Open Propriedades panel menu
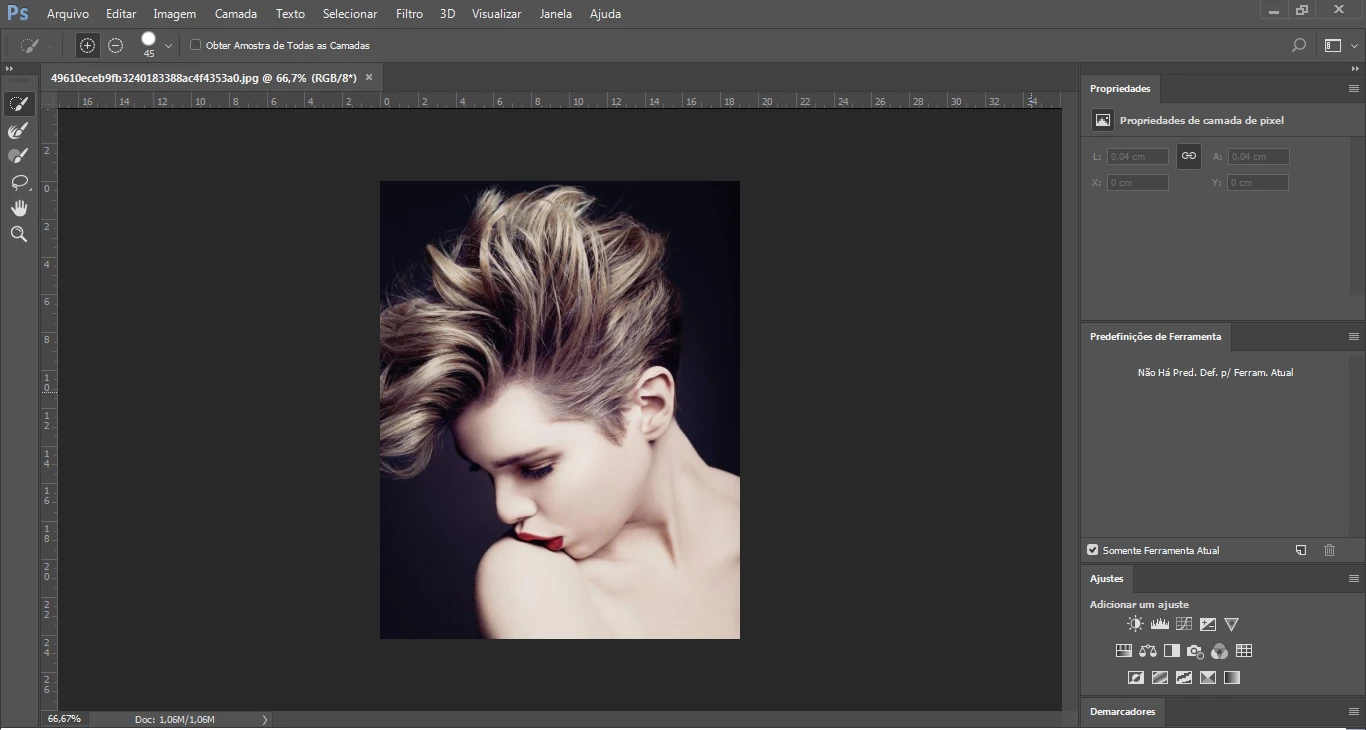The width and height of the screenshot is (1366, 730). [1354, 89]
